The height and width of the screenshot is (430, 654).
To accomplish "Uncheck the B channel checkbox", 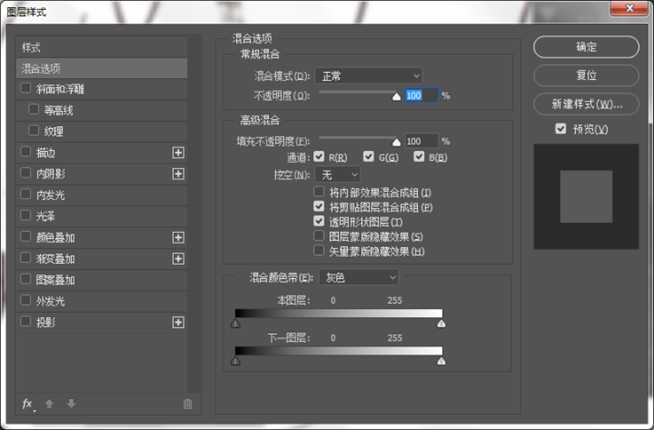I will (419, 156).
